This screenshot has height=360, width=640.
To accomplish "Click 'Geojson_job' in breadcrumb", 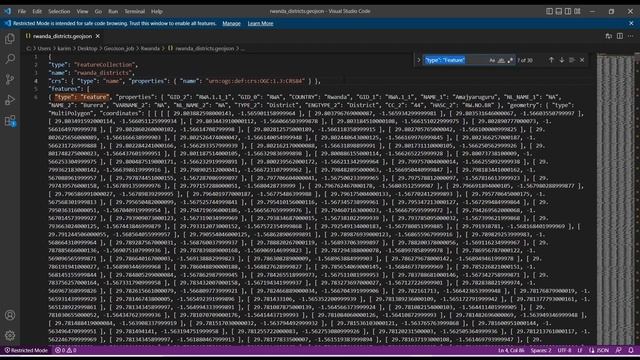I will point(119,48).
